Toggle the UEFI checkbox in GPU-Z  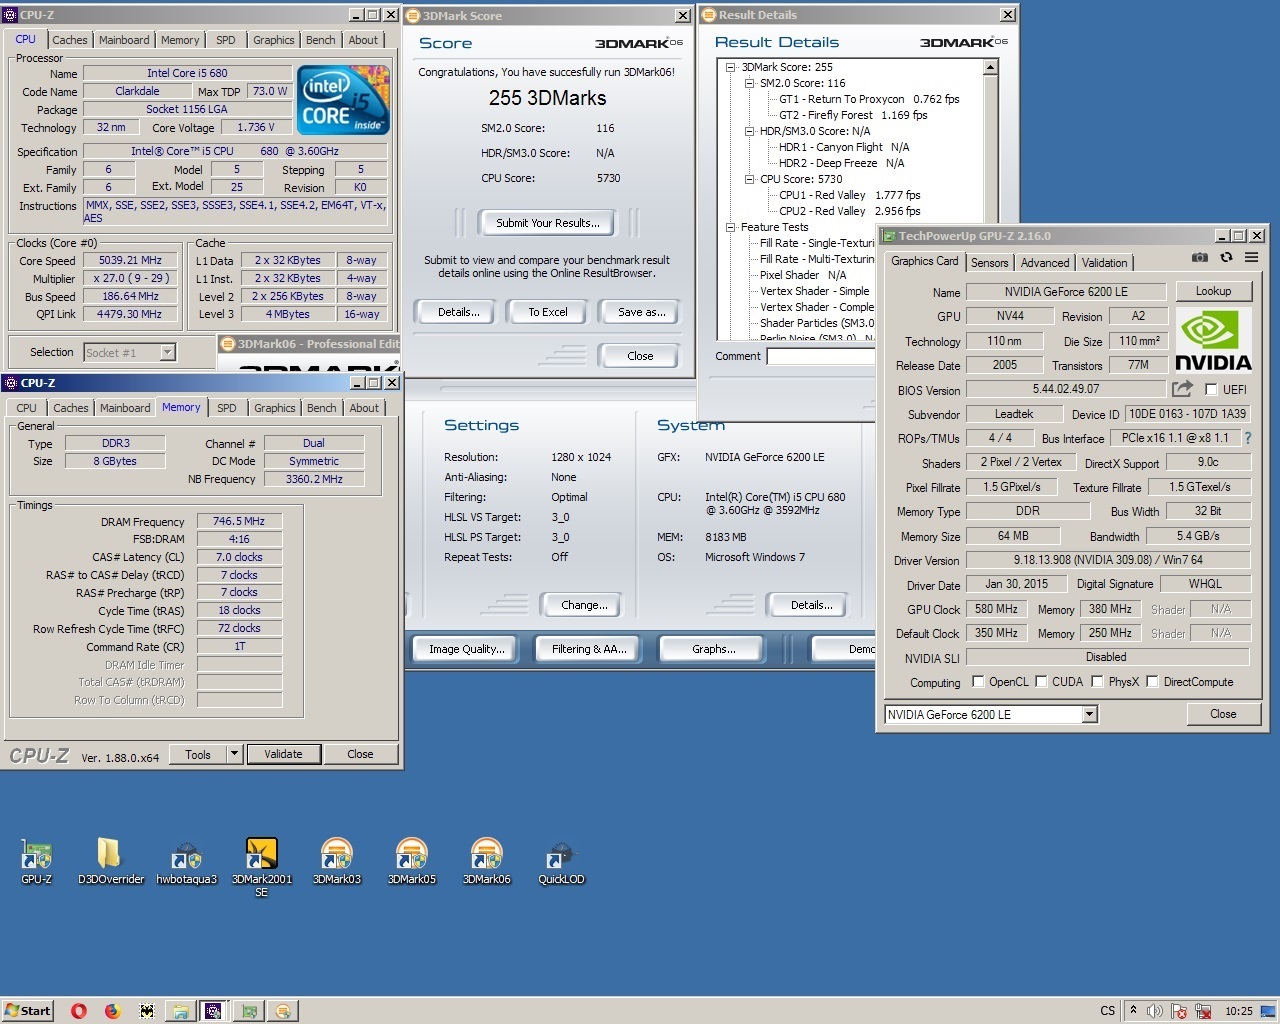1211,389
